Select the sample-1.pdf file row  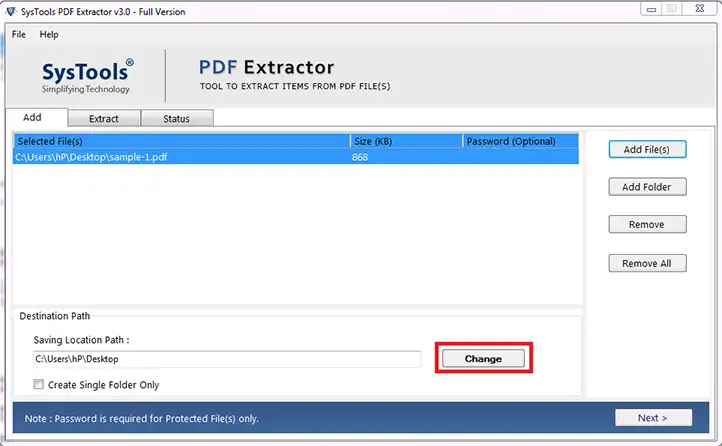click(x=296, y=157)
